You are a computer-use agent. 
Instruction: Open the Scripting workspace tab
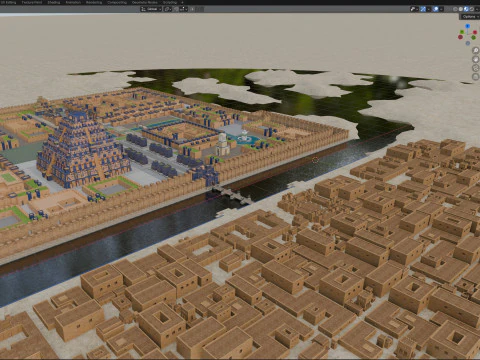(x=170, y=2)
